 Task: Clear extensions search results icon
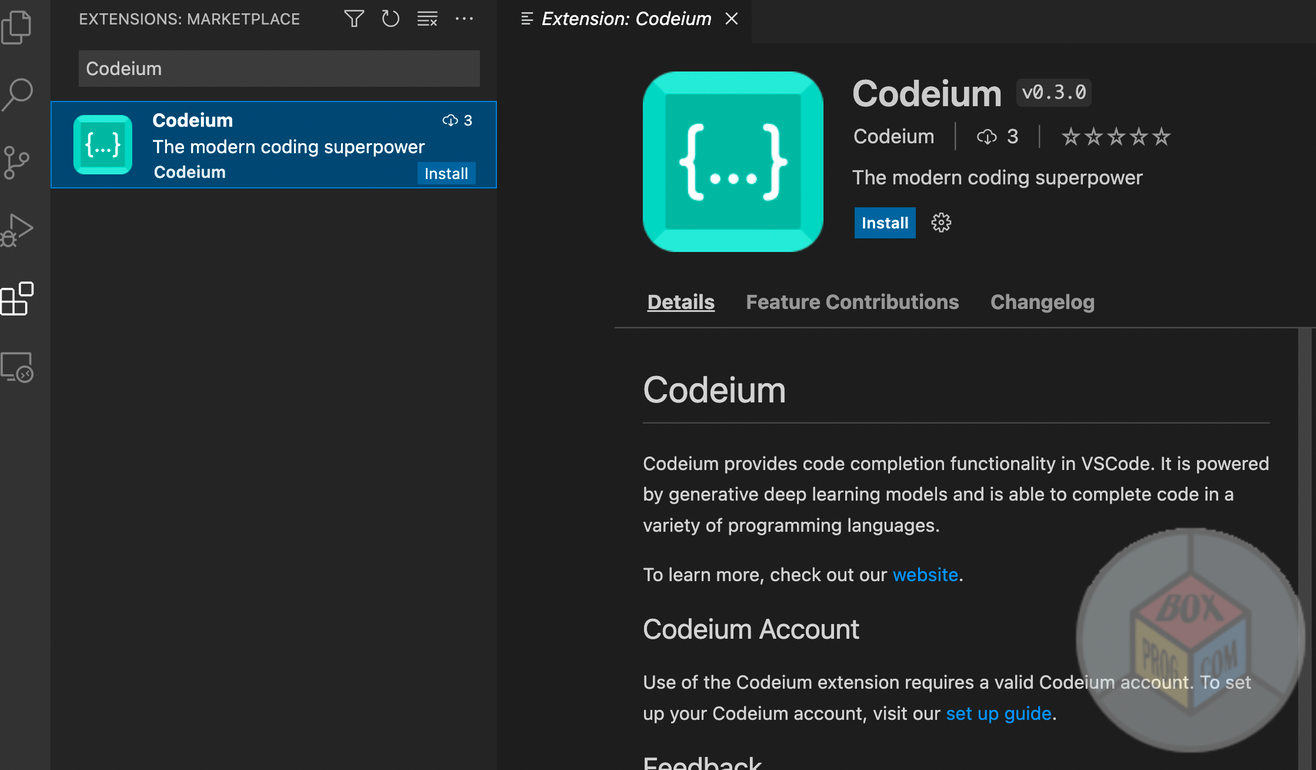(427, 19)
